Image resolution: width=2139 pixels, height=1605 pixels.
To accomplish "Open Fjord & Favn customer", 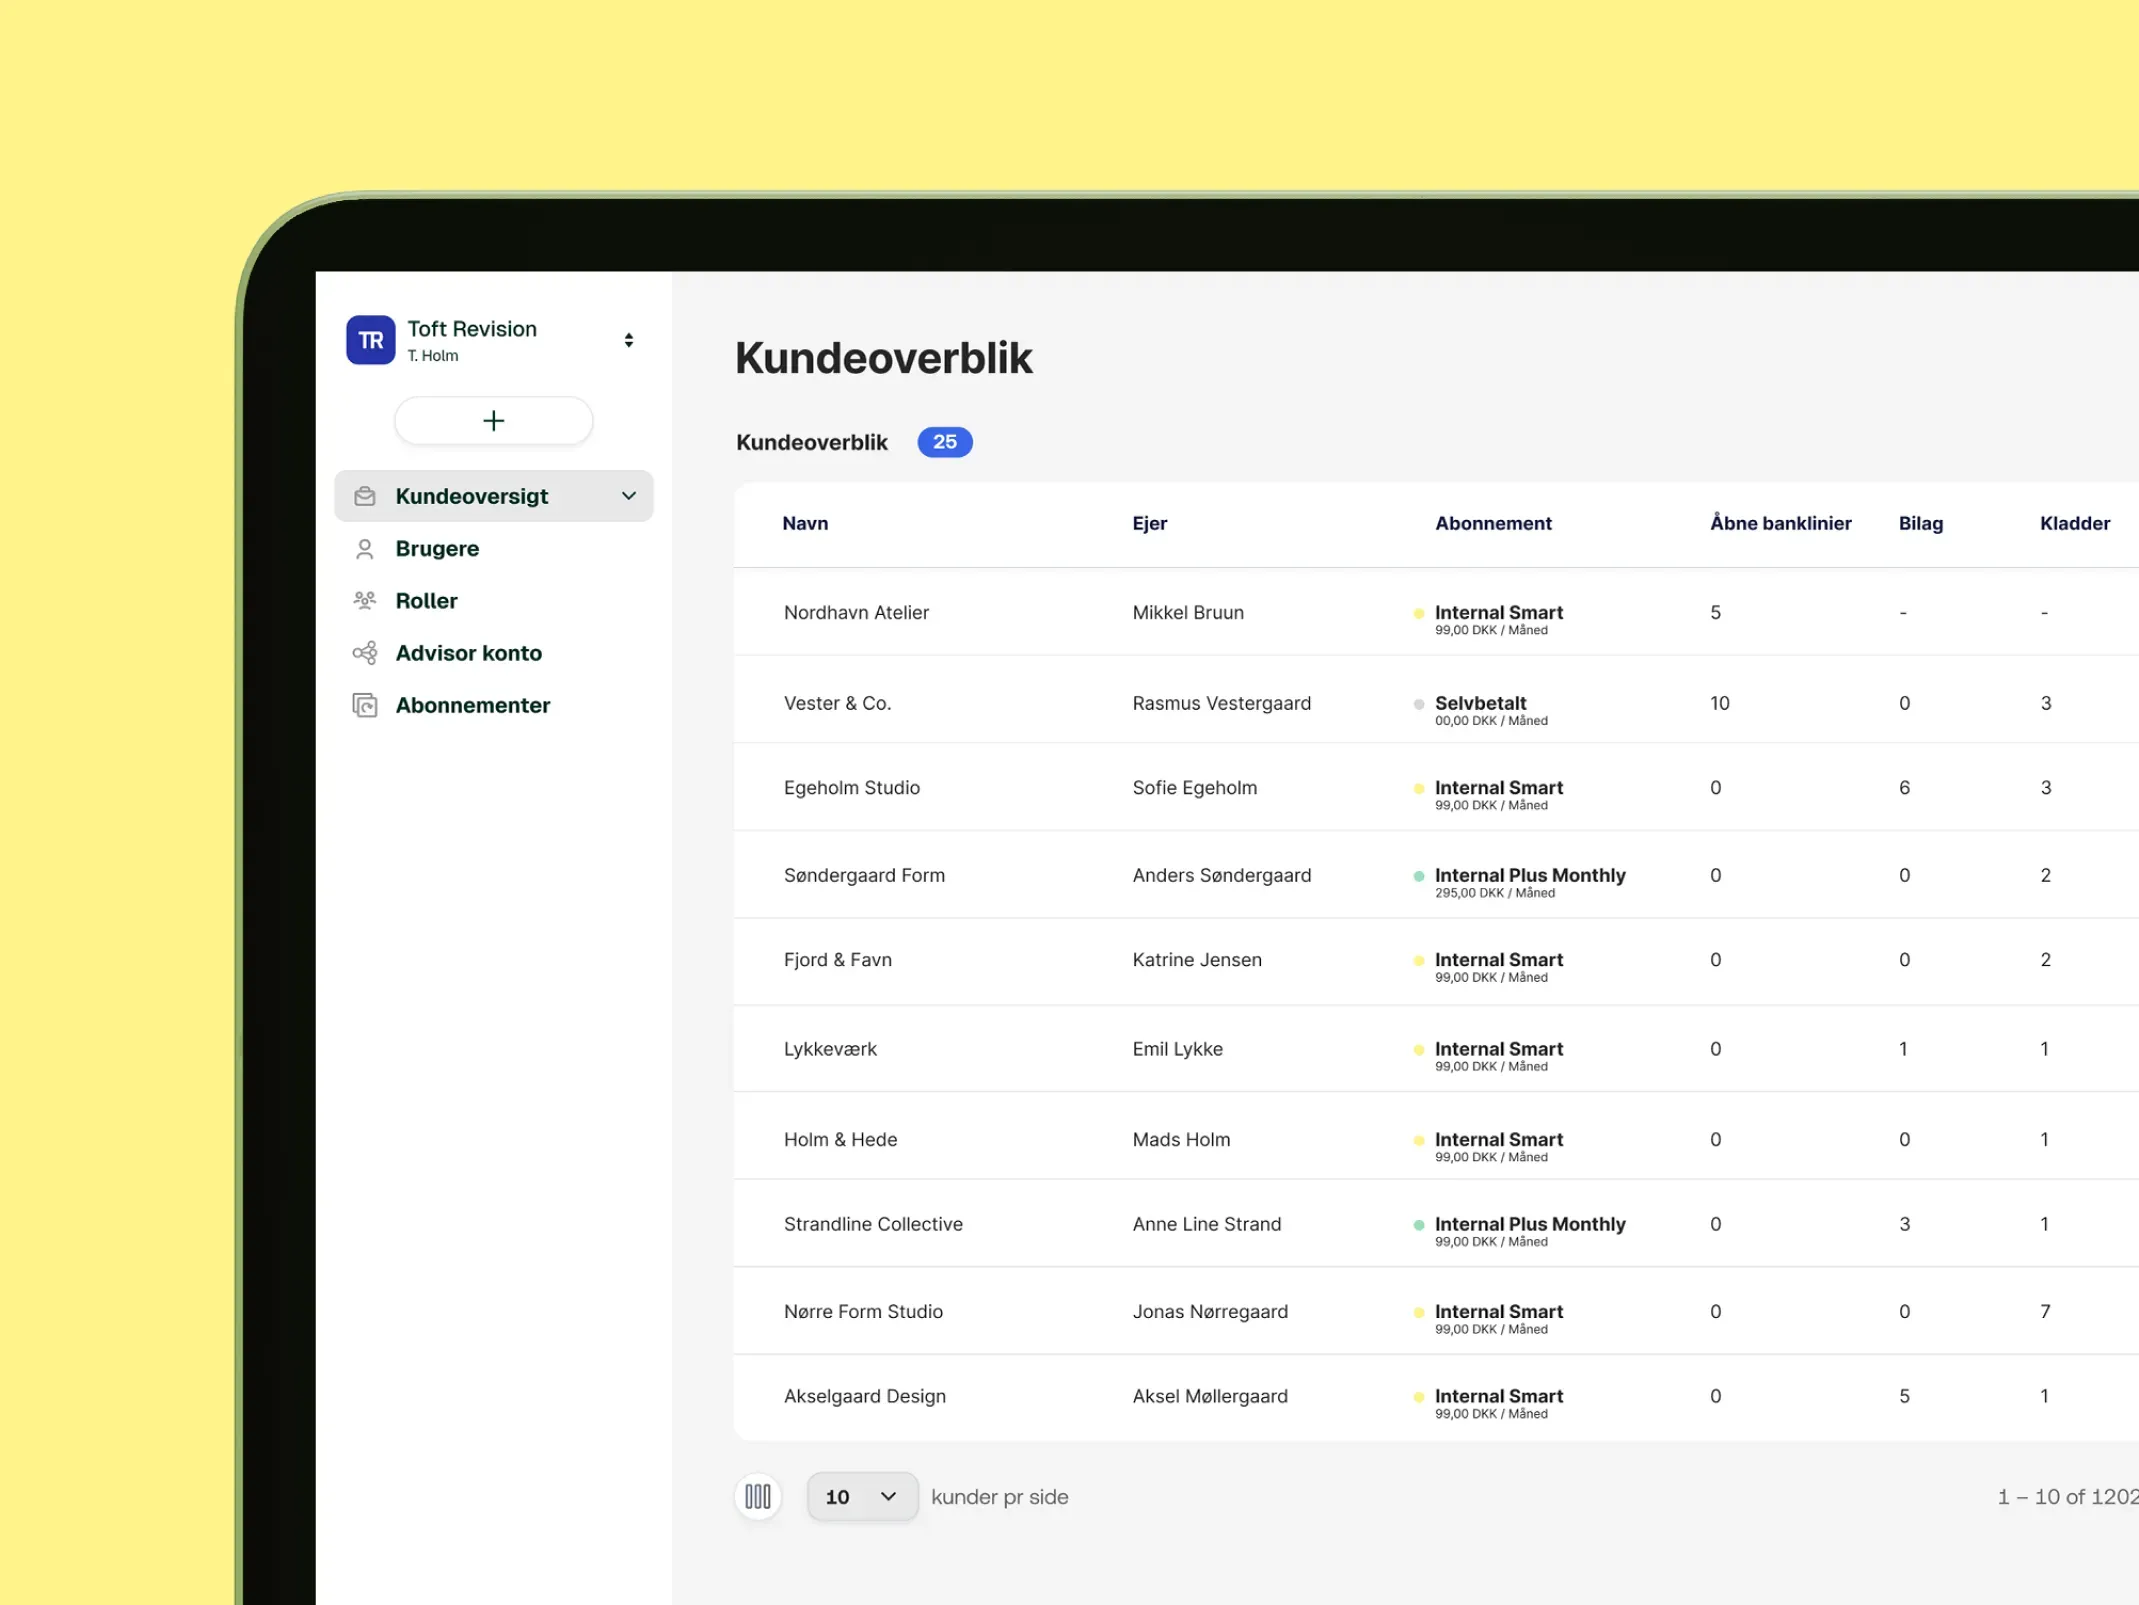I will 838,959.
